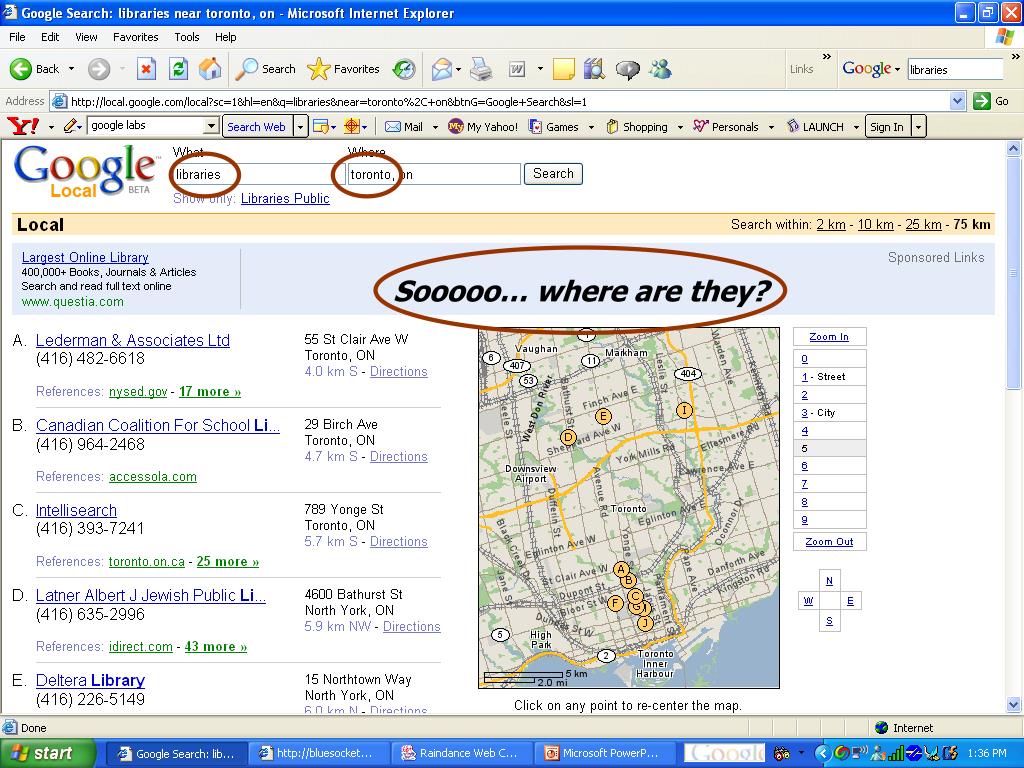Click the Yahoo toolbar pencil icon
1024x768 pixels.
click(x=70, y=126)
